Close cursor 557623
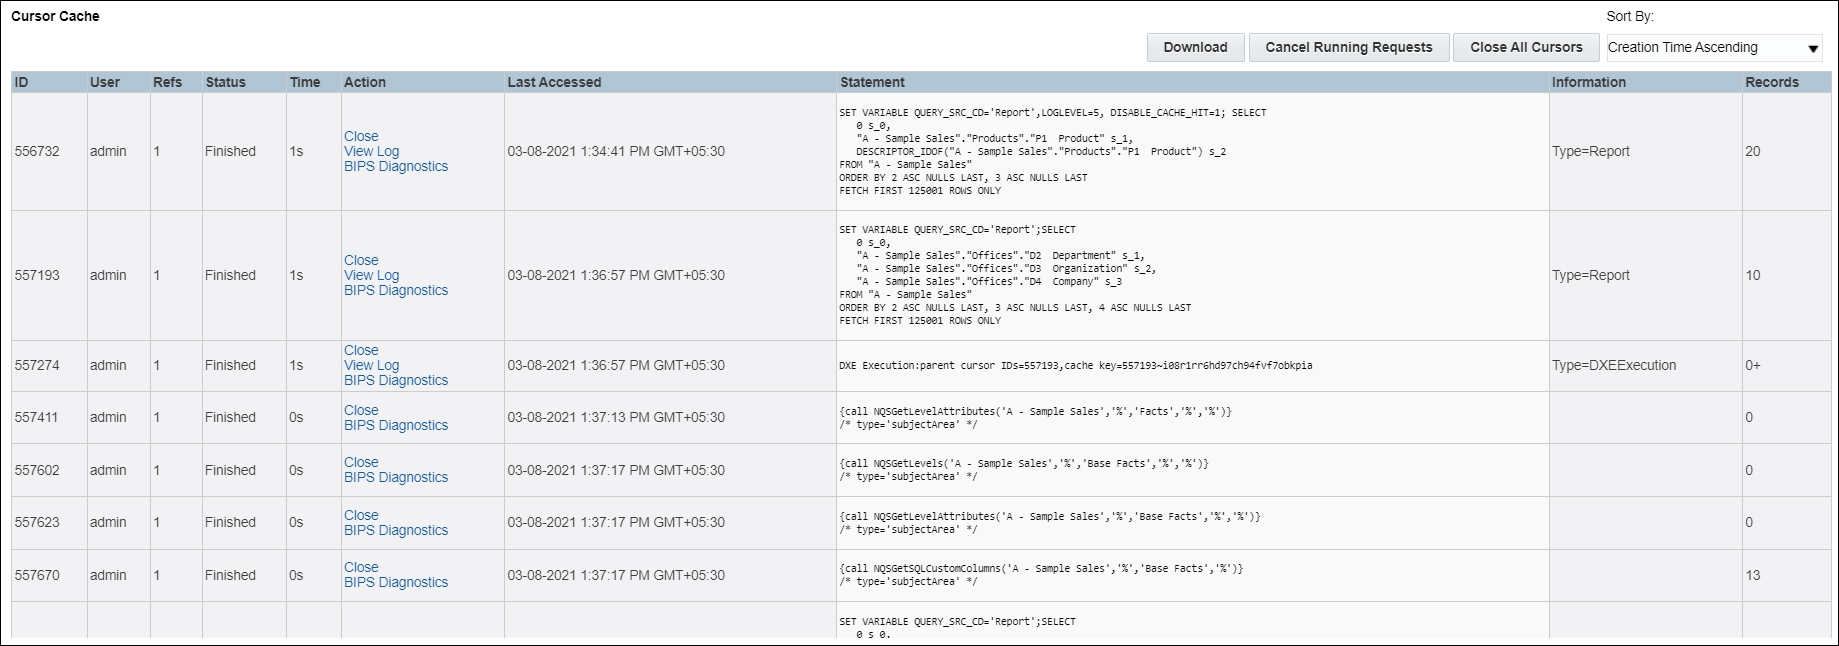Viewport: 1839px width, 646px height. point(361,515)
